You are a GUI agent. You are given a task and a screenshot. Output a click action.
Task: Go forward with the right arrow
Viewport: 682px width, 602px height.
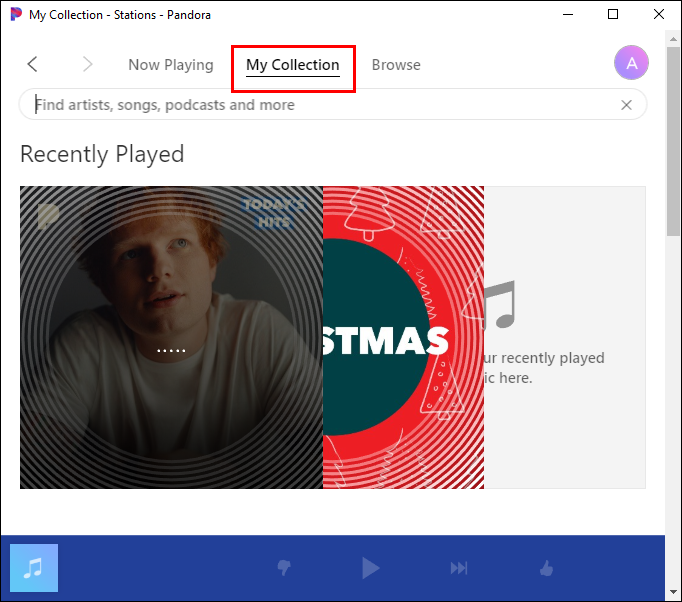87,64
